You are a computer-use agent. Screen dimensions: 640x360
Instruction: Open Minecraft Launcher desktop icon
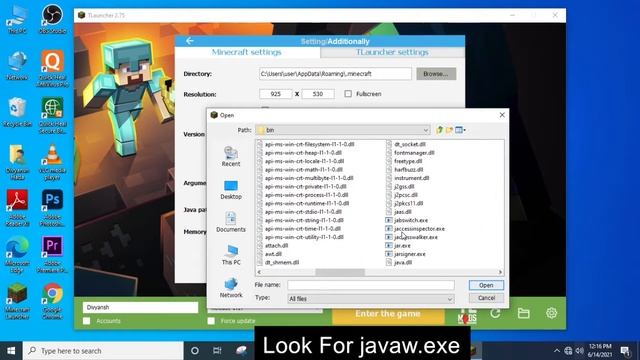coord(17,301)
